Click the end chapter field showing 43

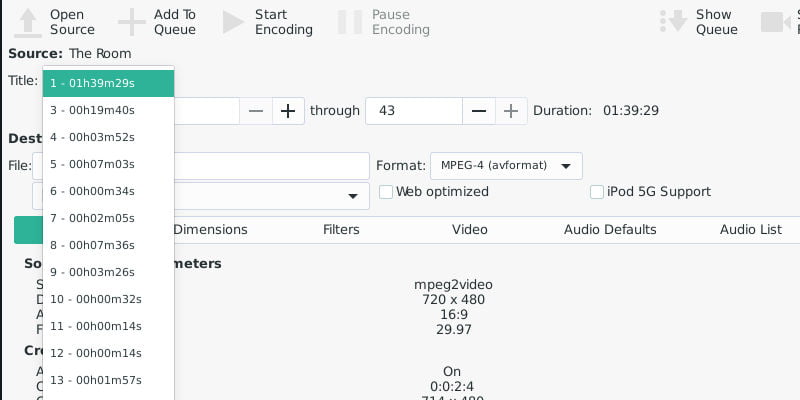pos(412,110)
